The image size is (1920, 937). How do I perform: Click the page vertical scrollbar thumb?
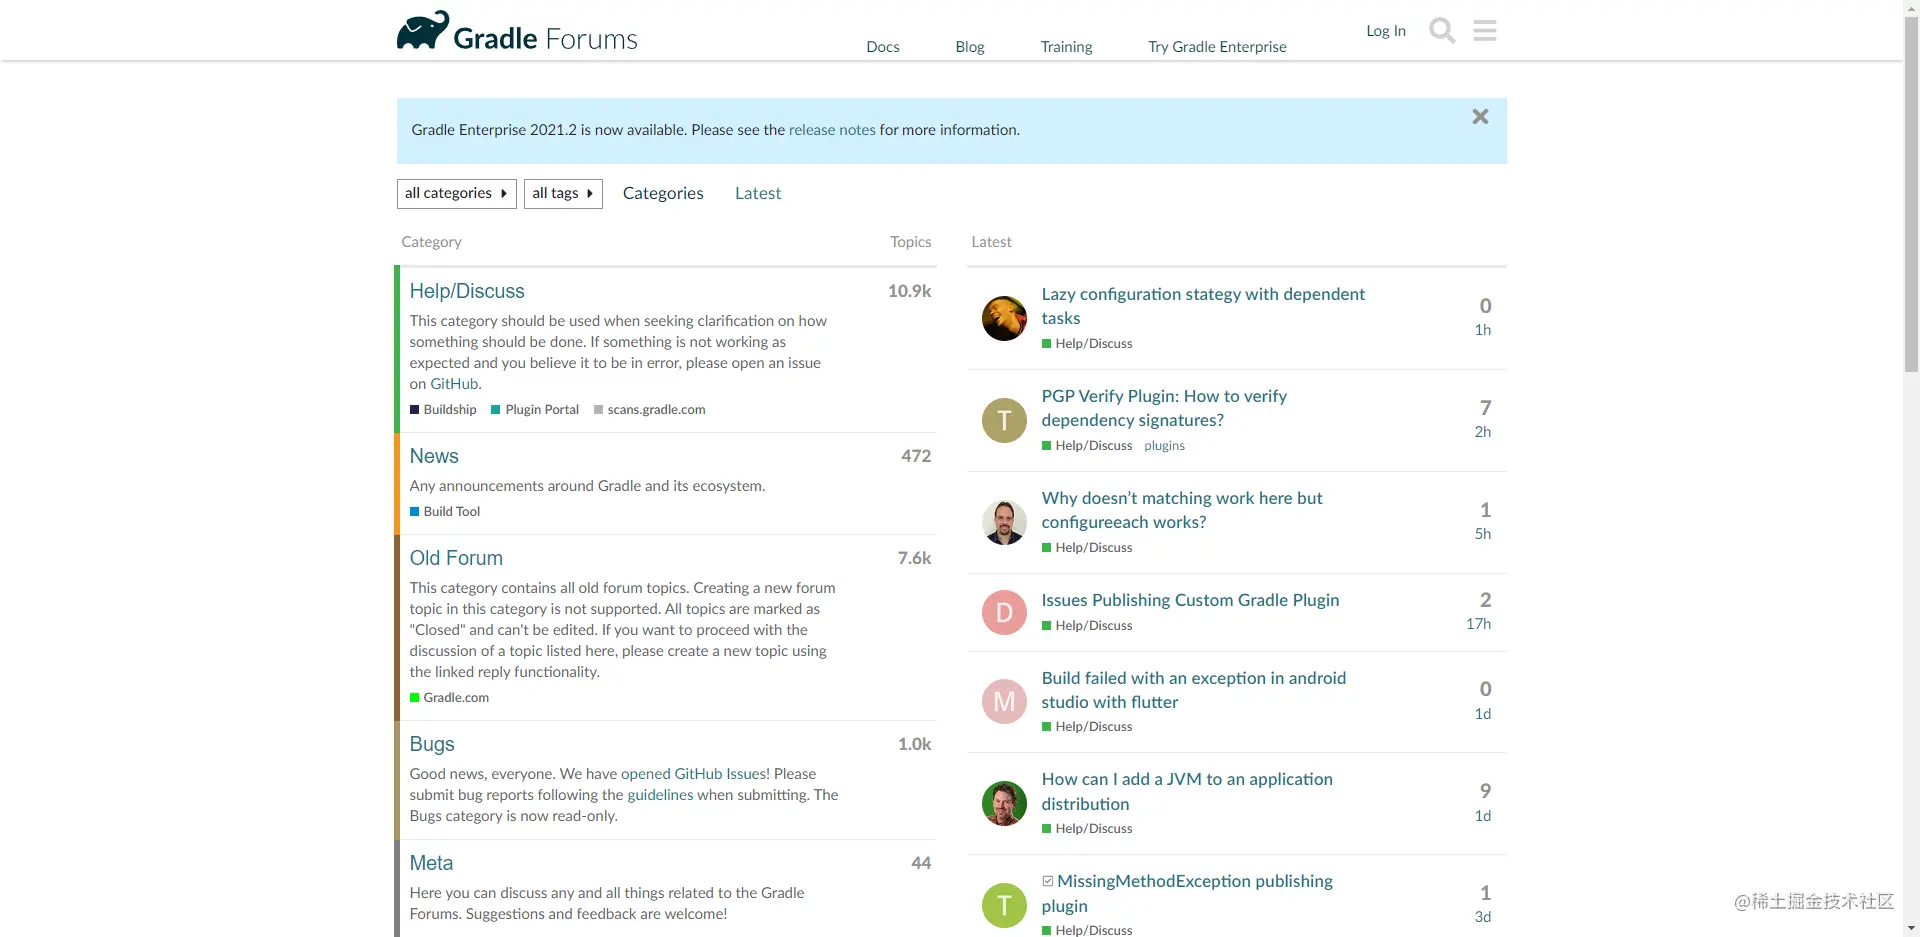coord(1911,194)
